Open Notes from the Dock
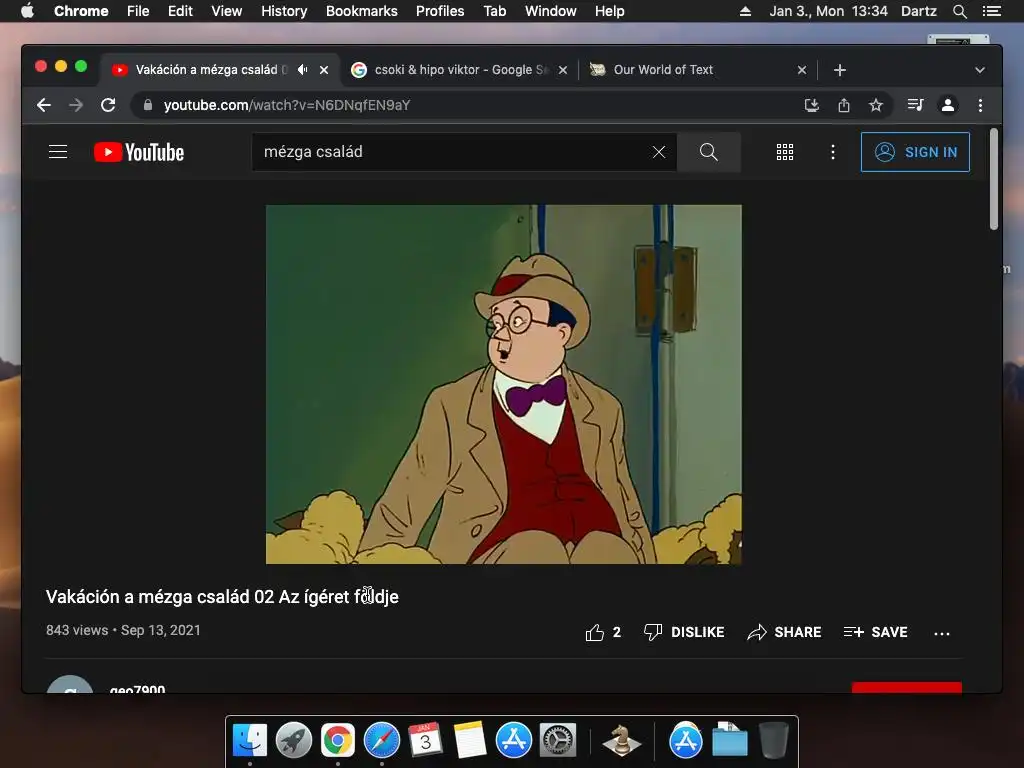1024x768 pixels. (470, 741)
